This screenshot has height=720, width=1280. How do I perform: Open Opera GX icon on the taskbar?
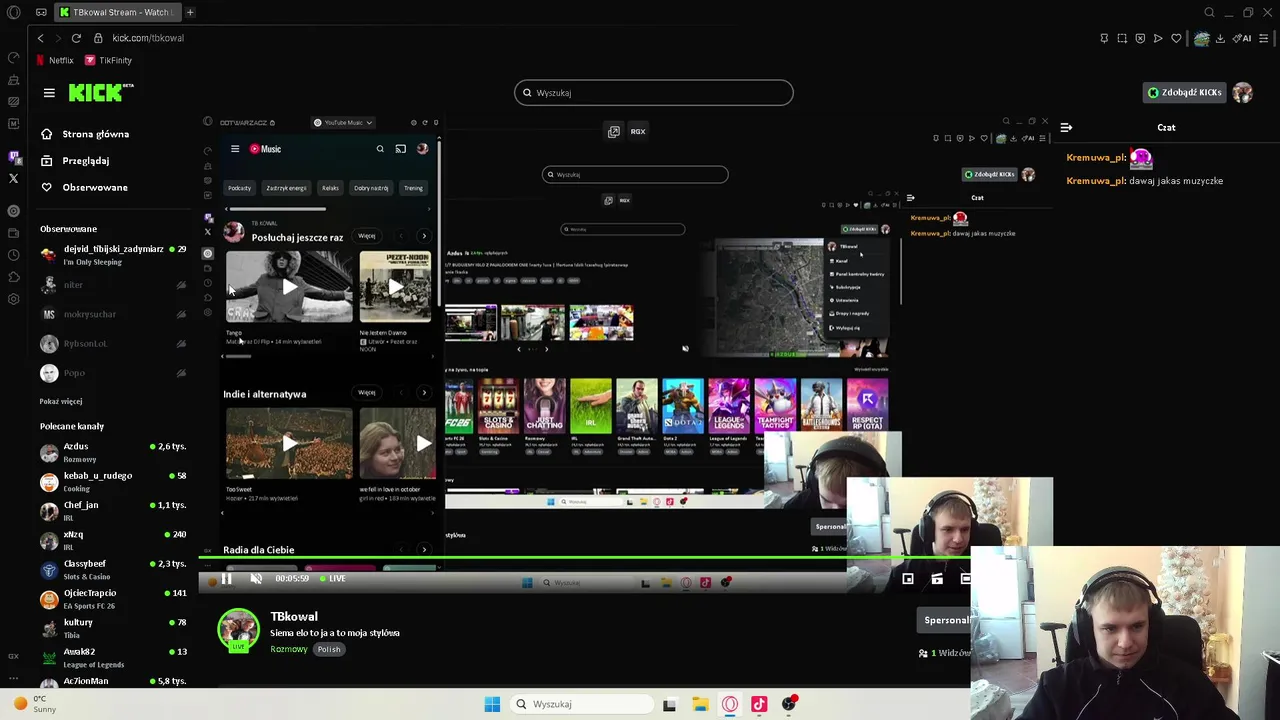[730, 704]
